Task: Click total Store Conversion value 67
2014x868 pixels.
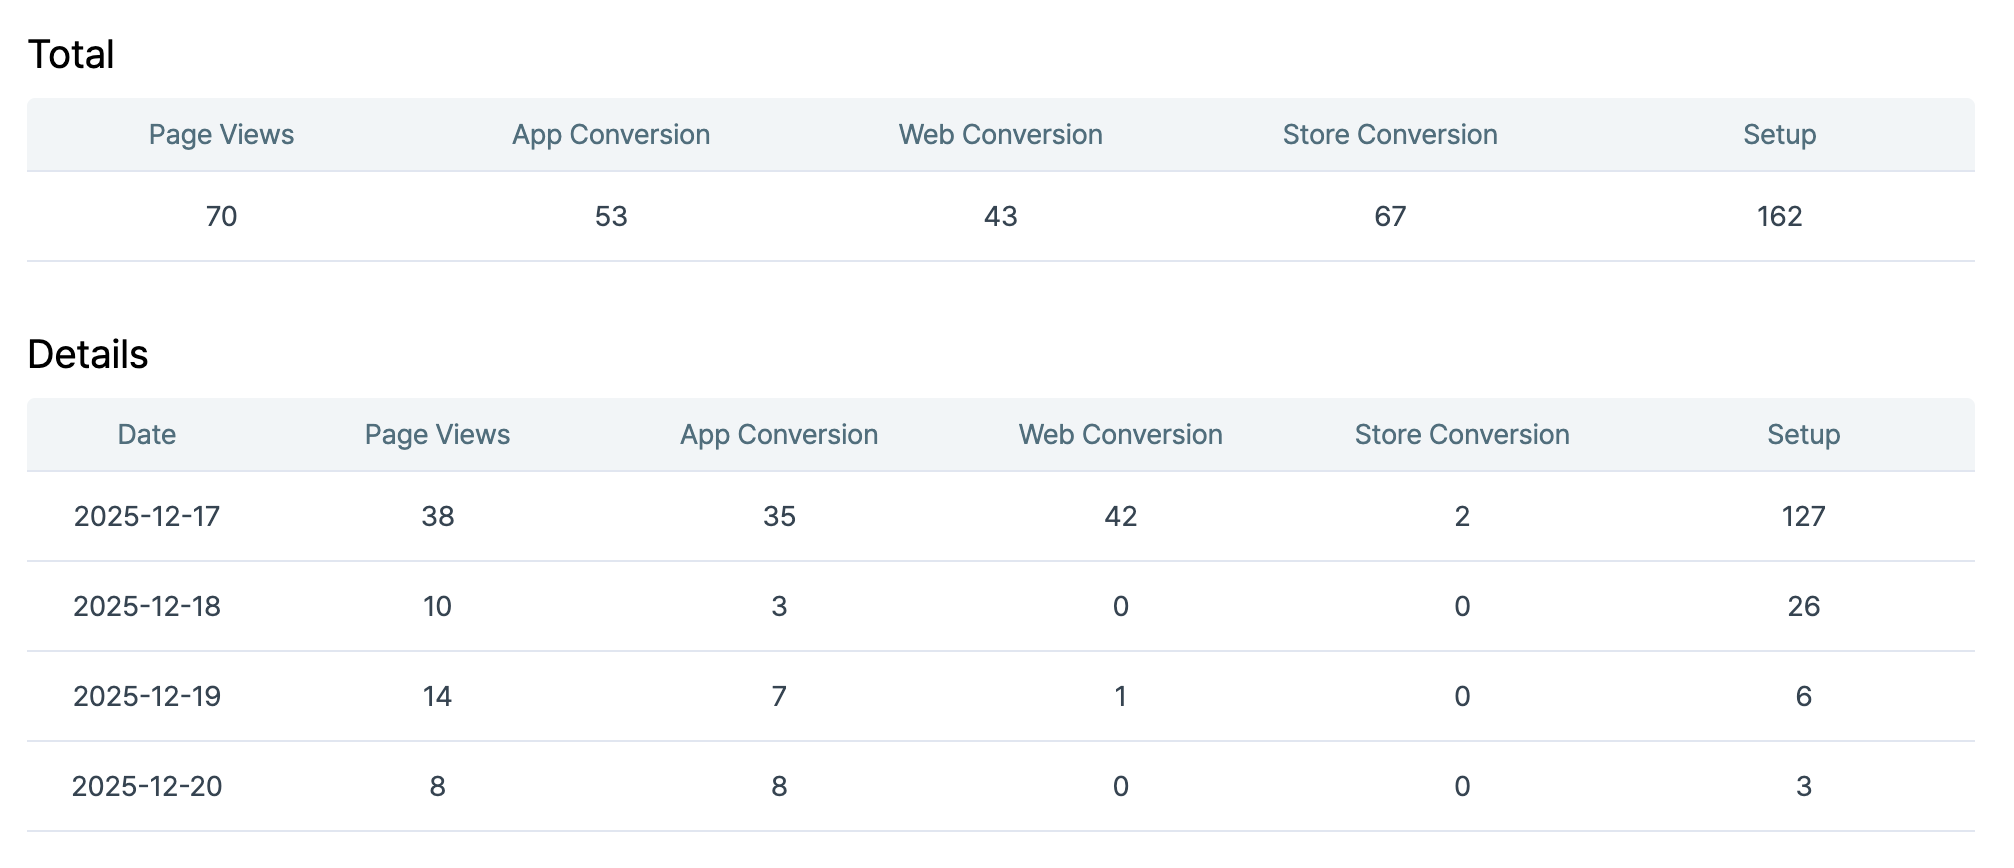Action: (x=1389, y=217)
